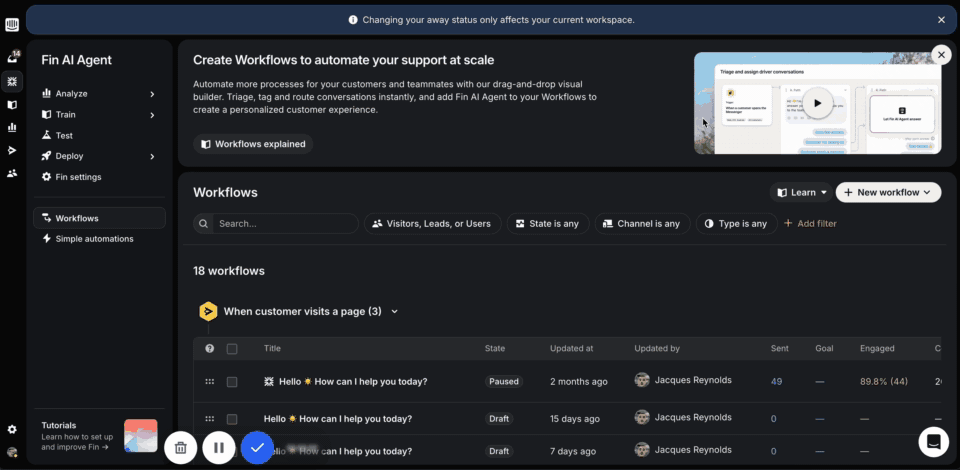960x470 pixels.
Task: Expand the Deploy section chevron
Action: pyautogui.click(x=152, y=157)
